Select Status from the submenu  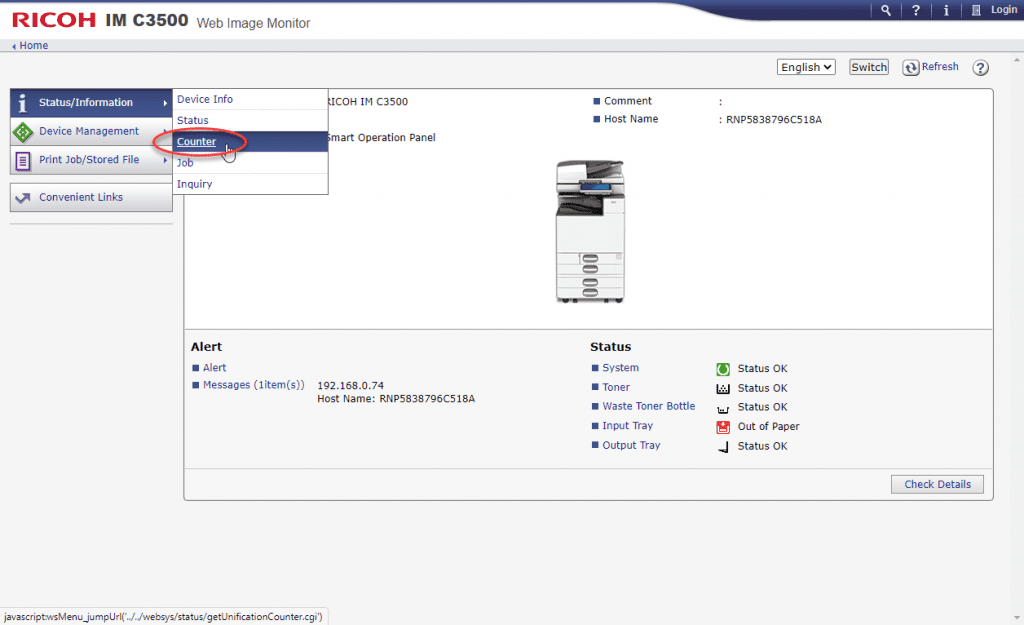click(250, 120)
